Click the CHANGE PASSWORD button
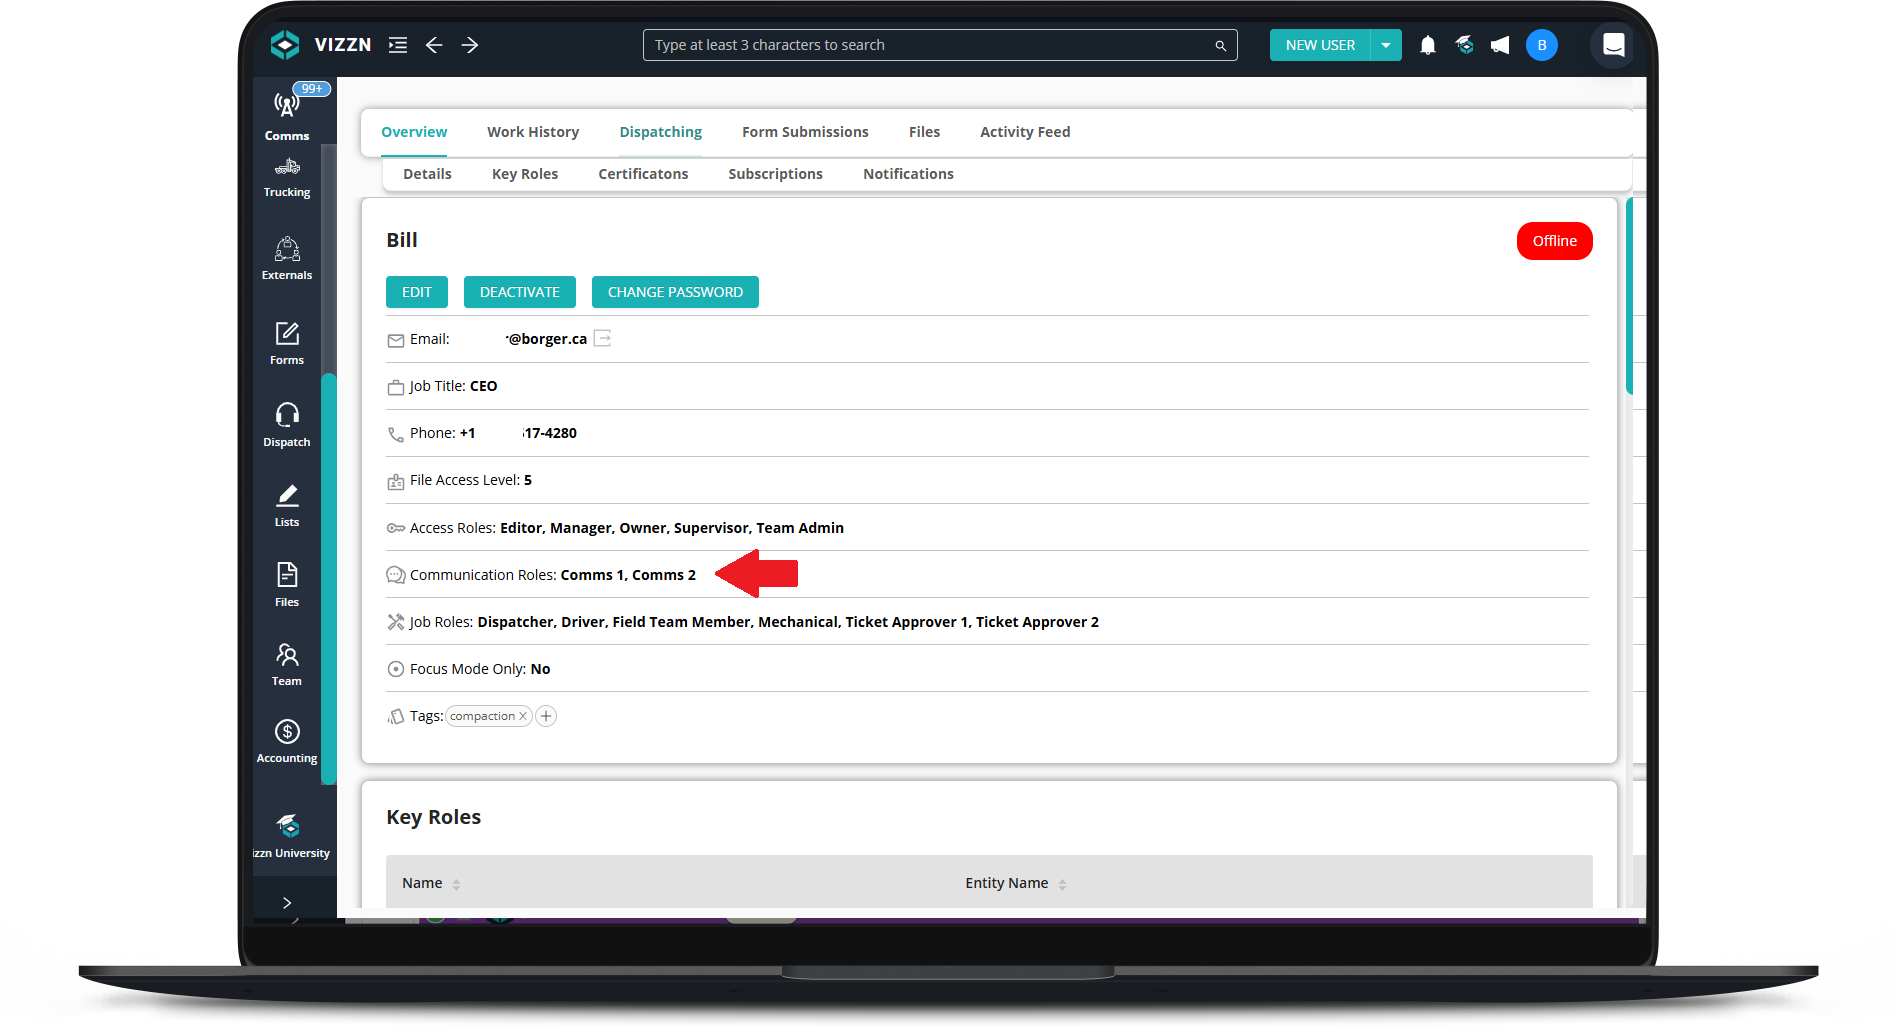Image resolution: width=1894 pixels, height=1028 pixels. (x=675, y=291)
